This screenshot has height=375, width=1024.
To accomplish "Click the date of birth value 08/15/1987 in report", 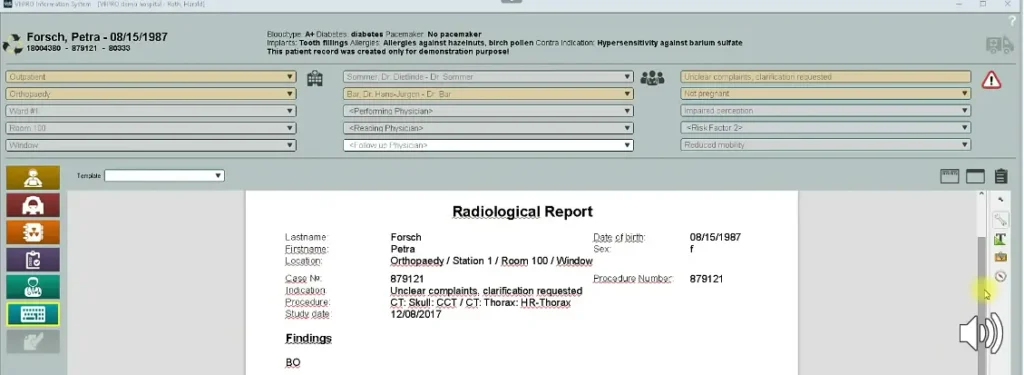I will [x=715, y=237].
